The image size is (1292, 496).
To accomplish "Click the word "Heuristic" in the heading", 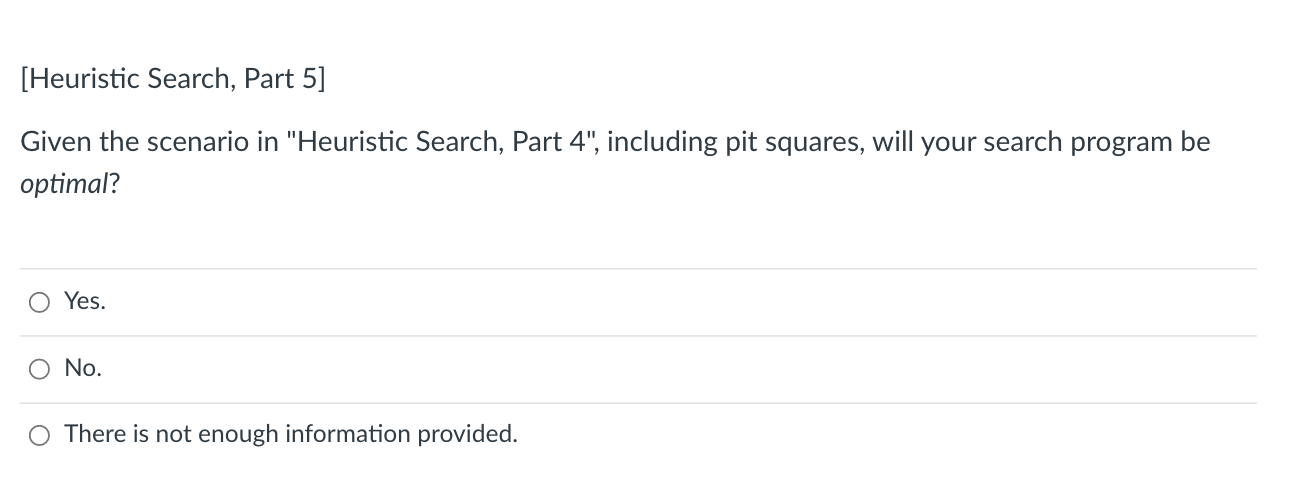I will coord(80,80).
